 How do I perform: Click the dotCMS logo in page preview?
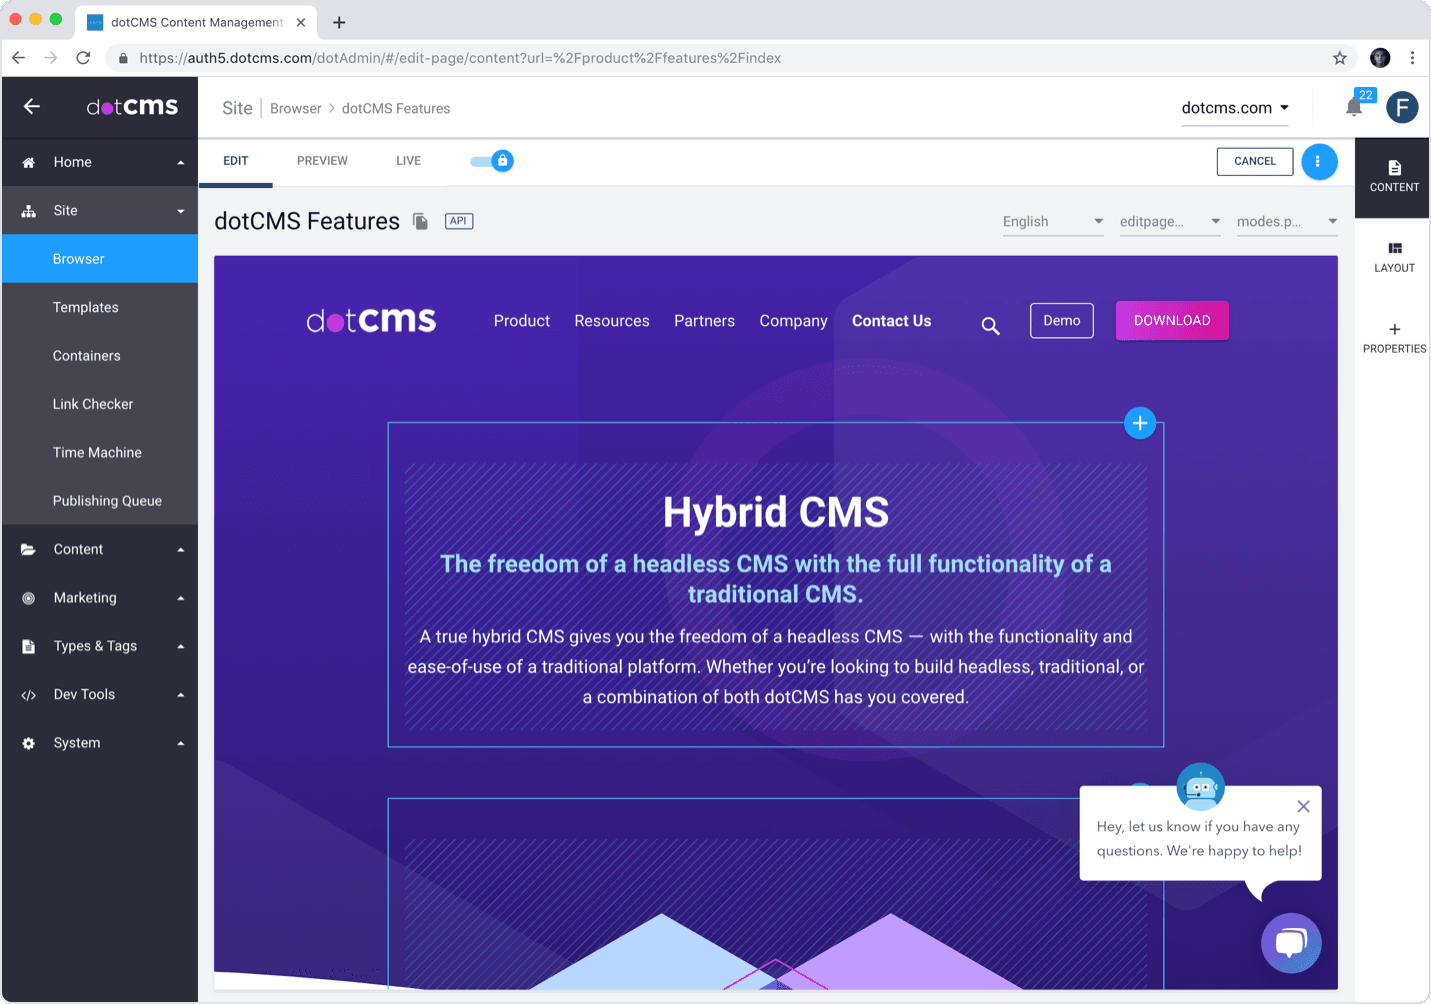pos(371,321)
